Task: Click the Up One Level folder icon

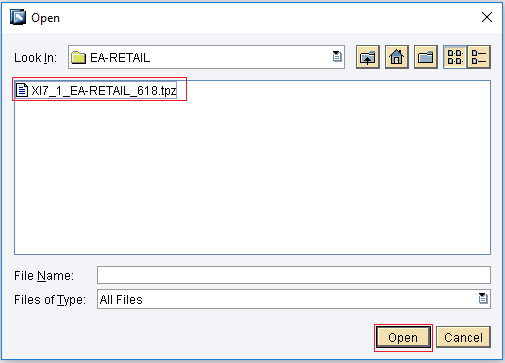Action: click(368, 57)
